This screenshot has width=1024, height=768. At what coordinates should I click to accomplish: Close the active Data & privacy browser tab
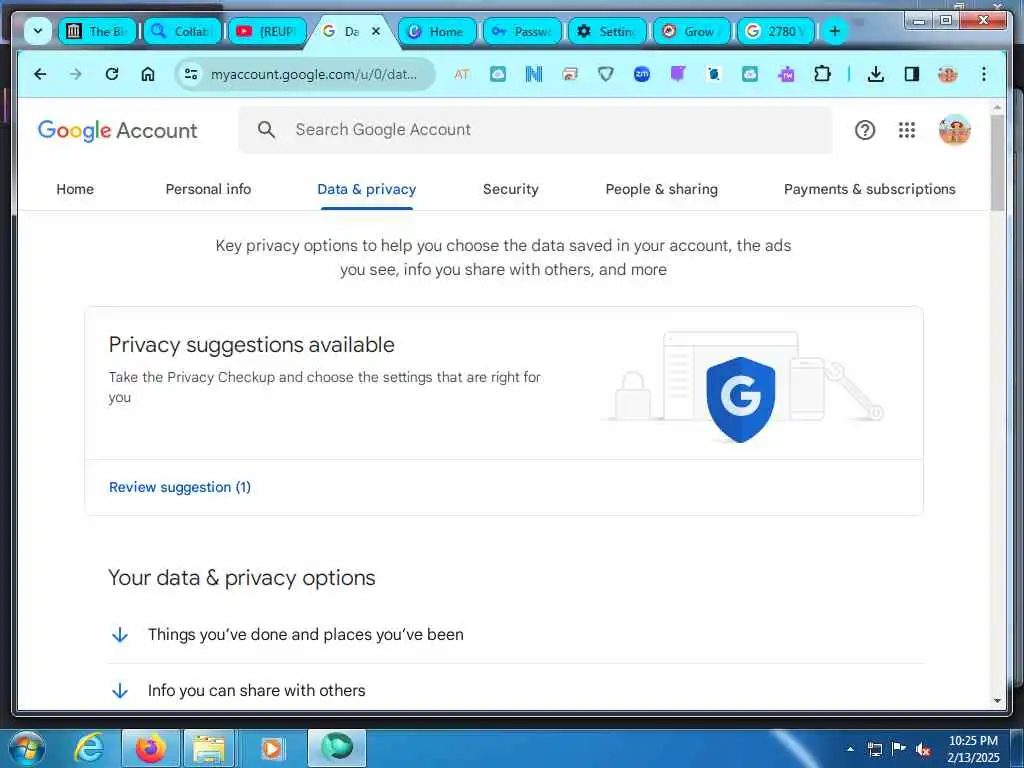coord(376,31)
